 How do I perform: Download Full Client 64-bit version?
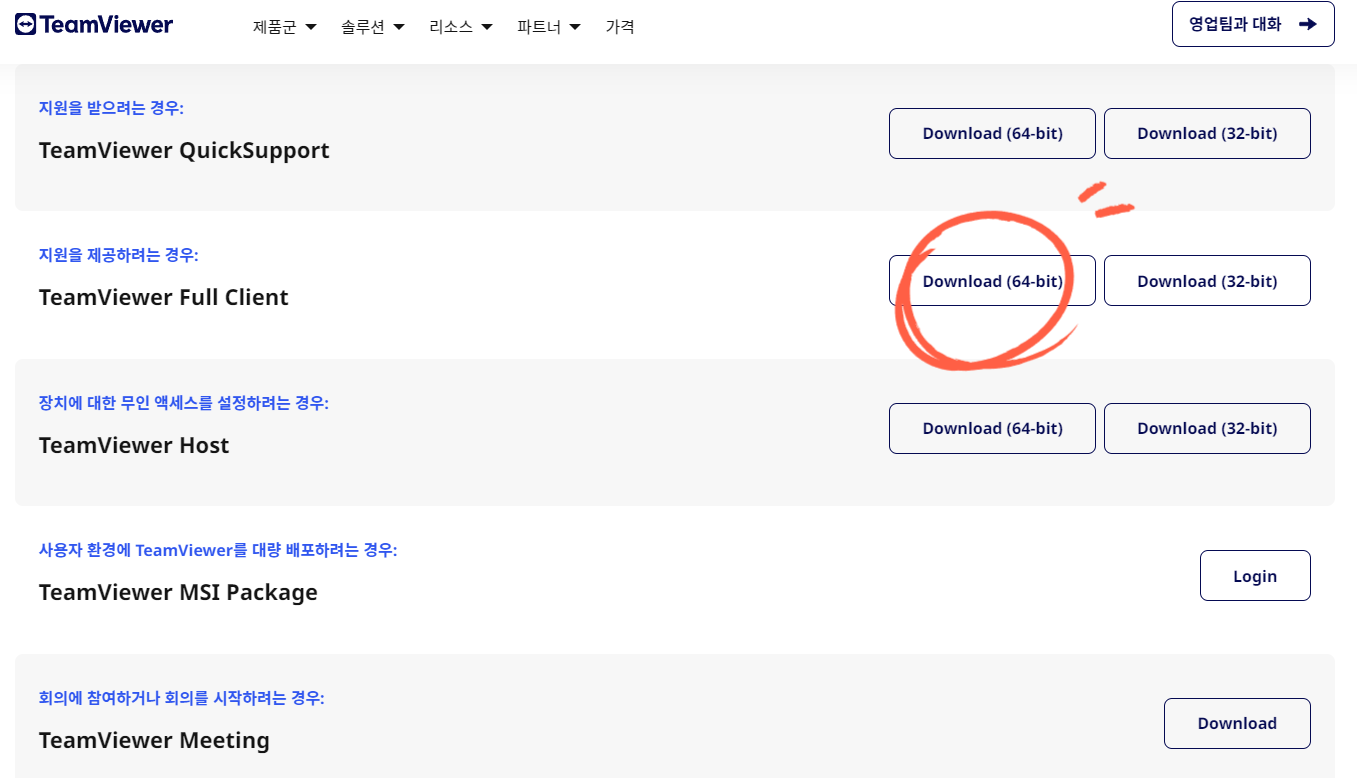[992, 281]
